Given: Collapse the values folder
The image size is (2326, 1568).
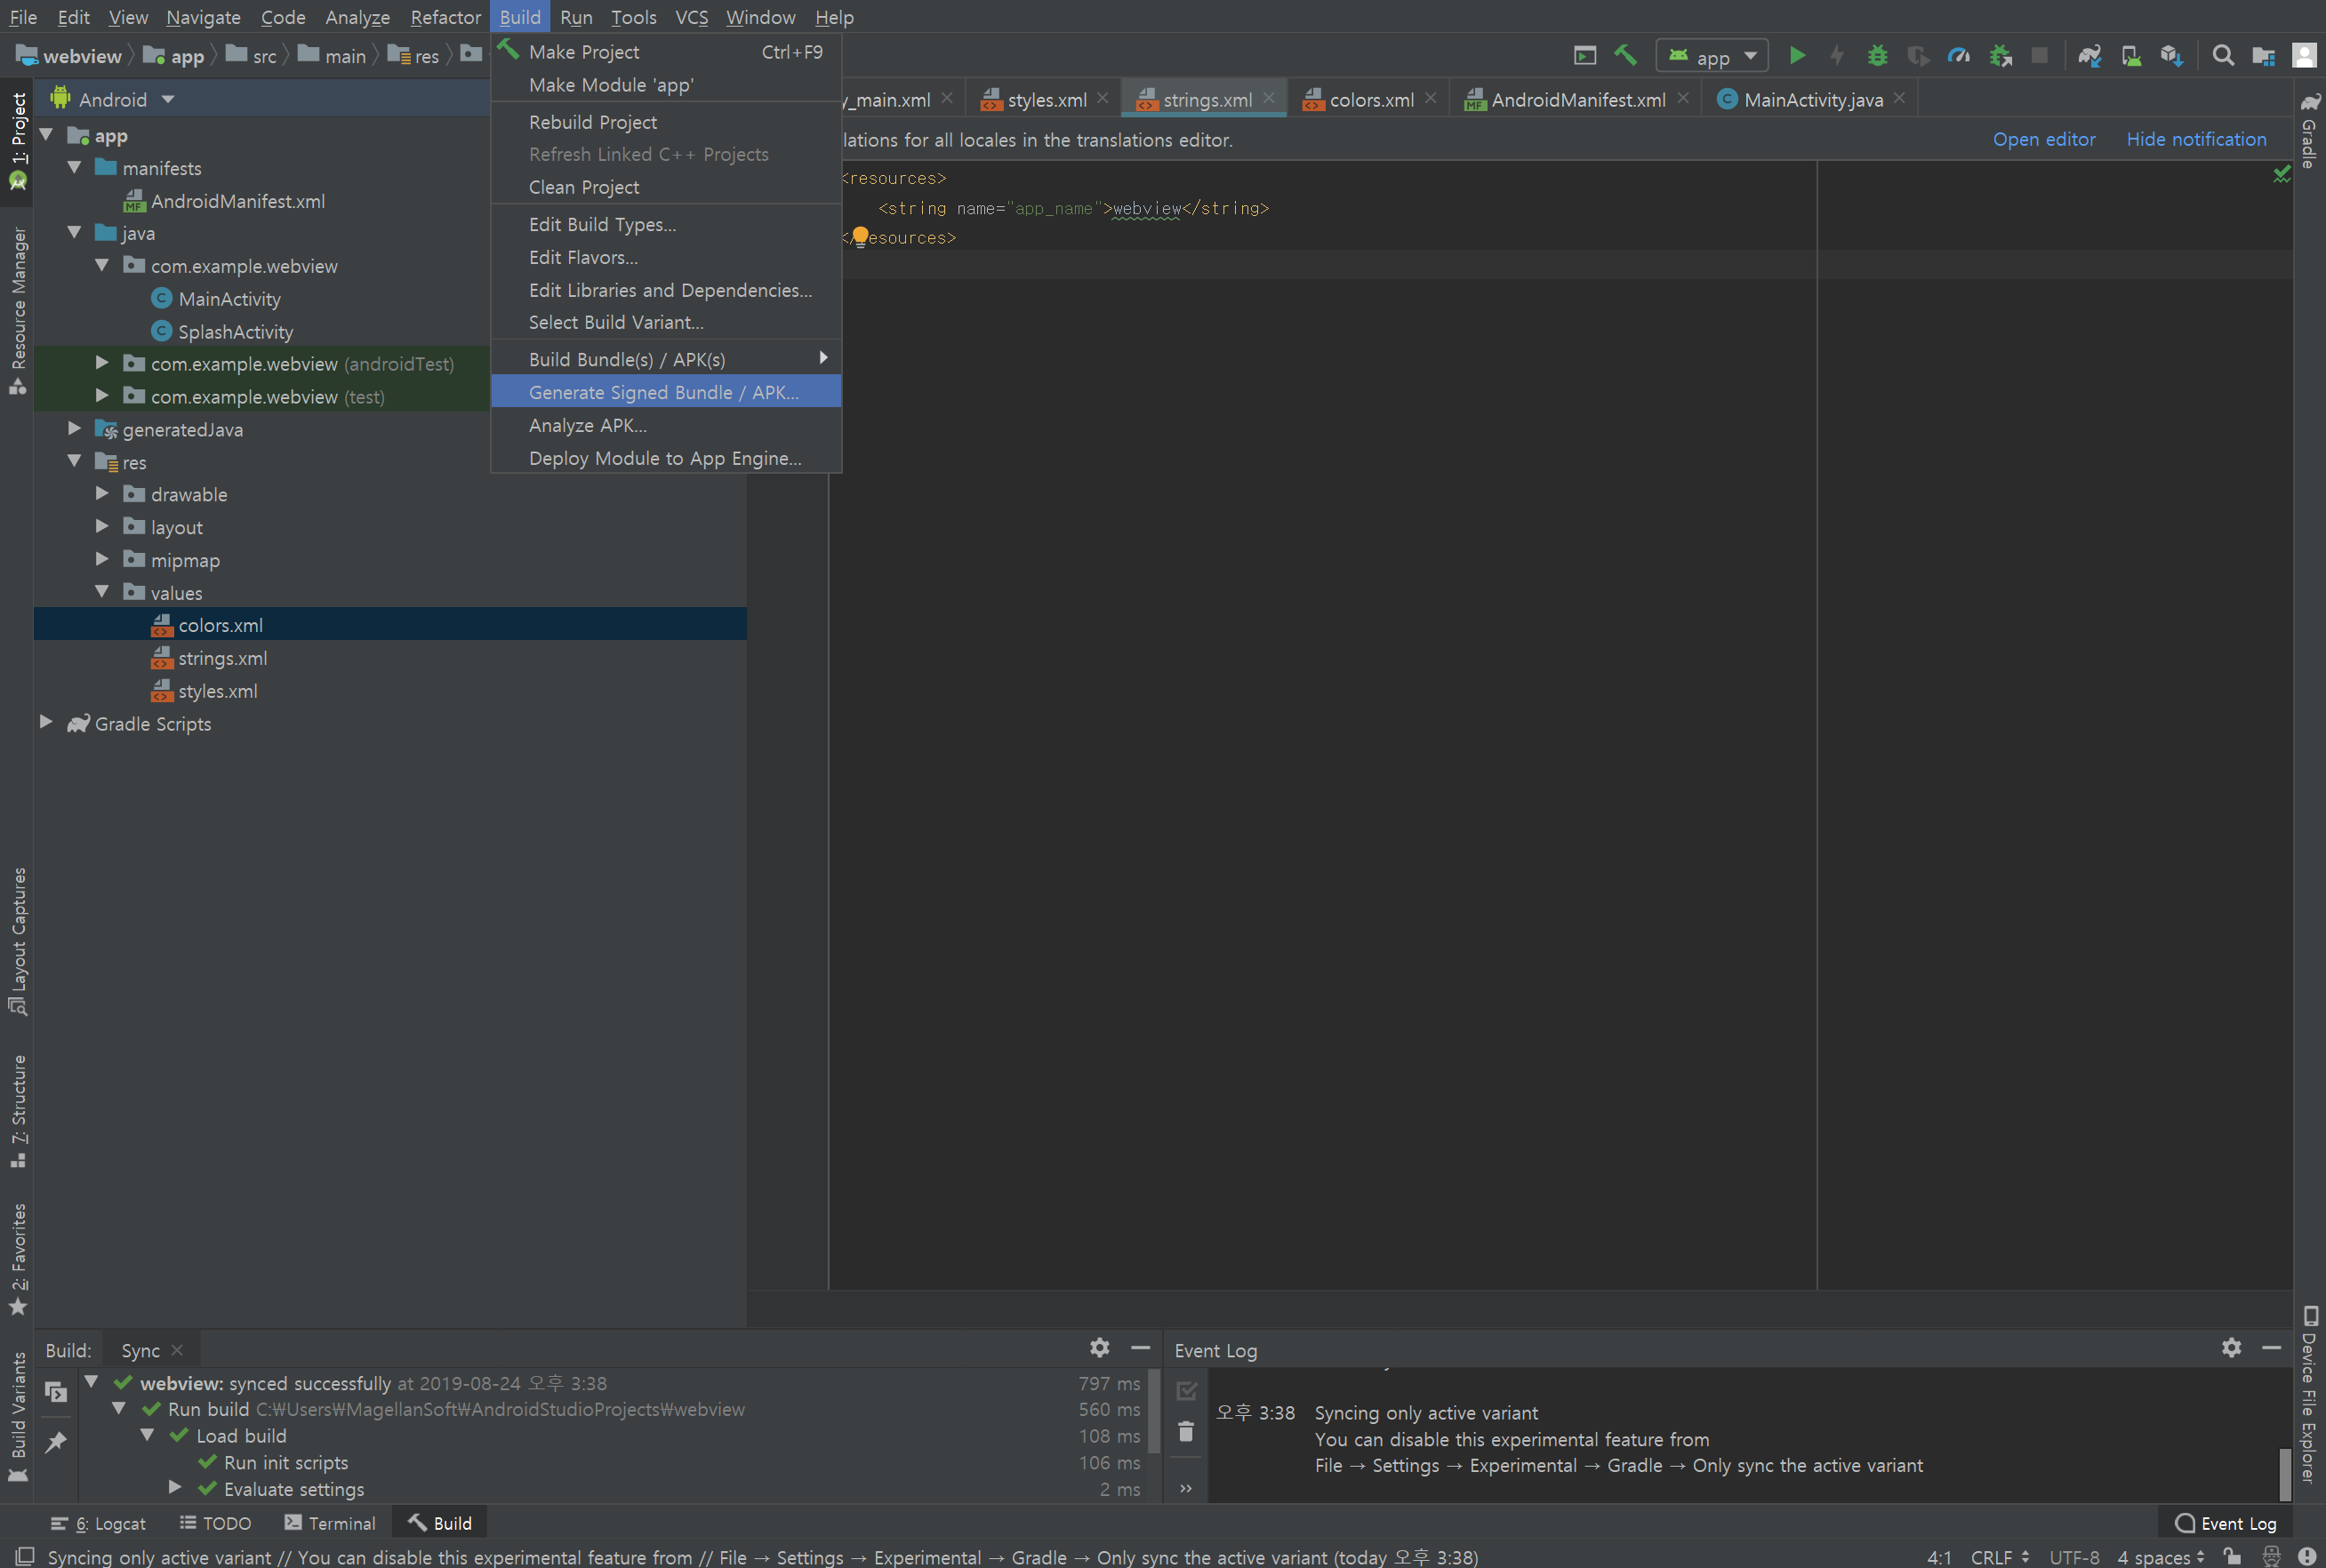Looking at the screenshot, I should (102, 592).
